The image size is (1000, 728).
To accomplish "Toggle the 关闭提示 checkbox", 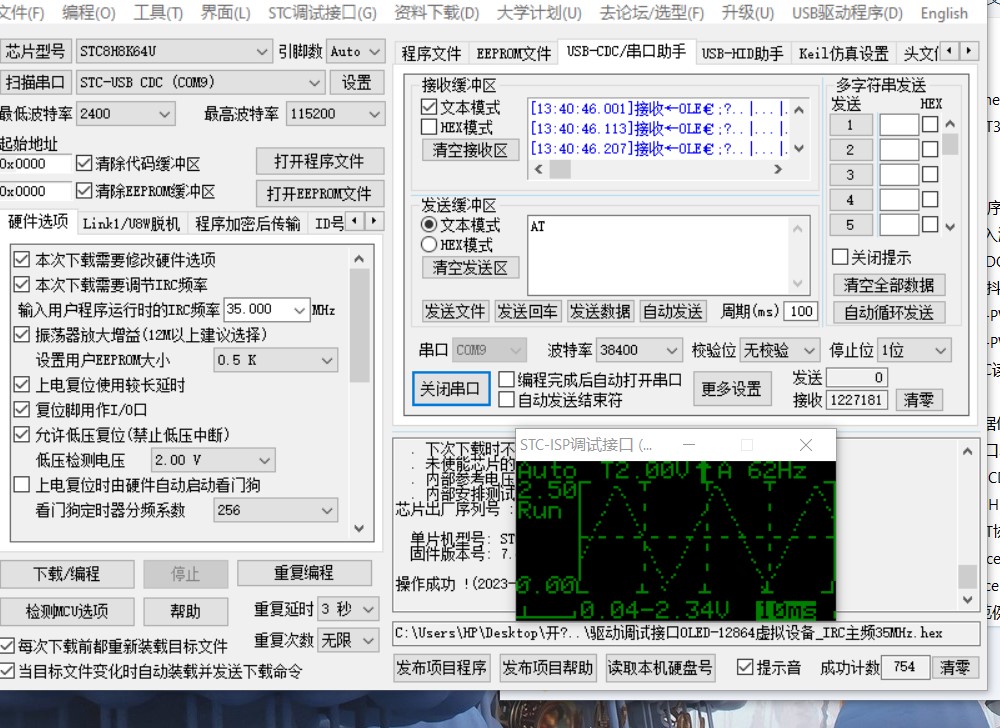I will point(841,257).
